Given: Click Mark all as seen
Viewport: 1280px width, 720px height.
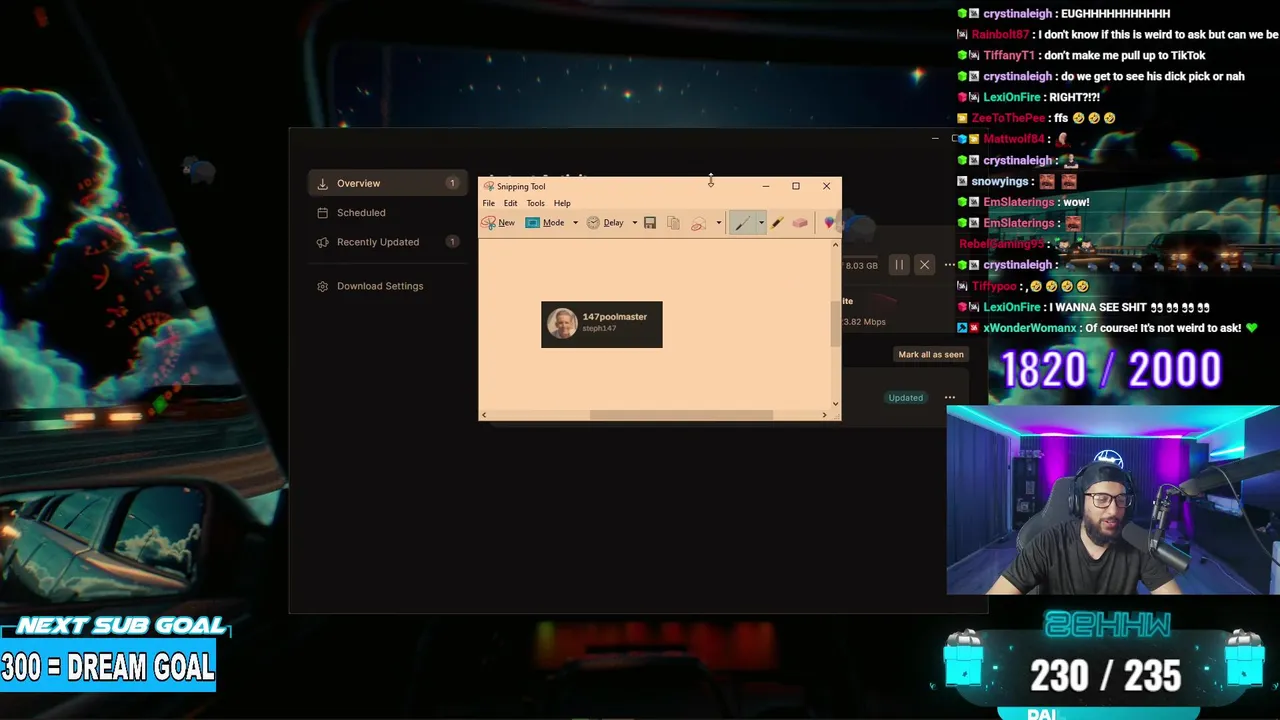Looking at the screenshot, I should pyautogui.click(x=931, y=354).
